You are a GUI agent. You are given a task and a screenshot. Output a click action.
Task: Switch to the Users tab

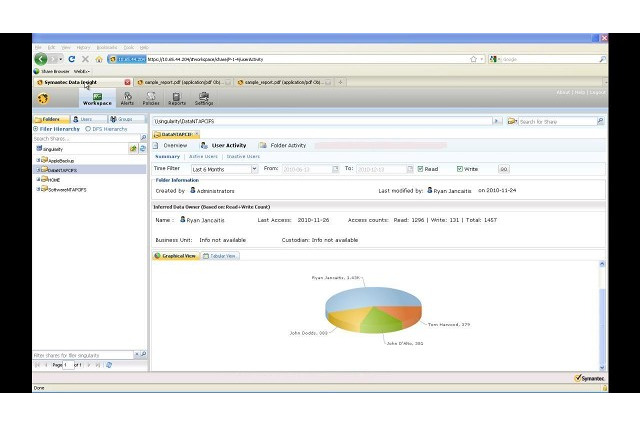pyautogui.click(x=87, y=119)
